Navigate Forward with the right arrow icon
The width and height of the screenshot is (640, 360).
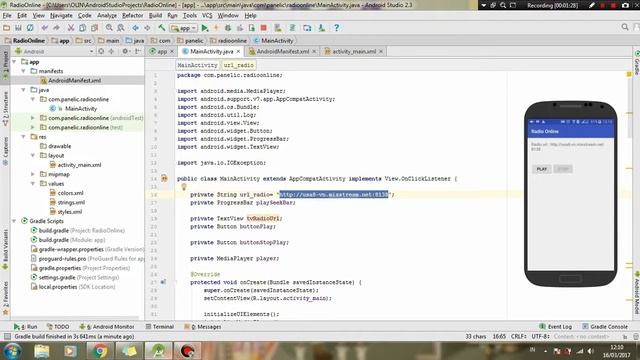147,28
